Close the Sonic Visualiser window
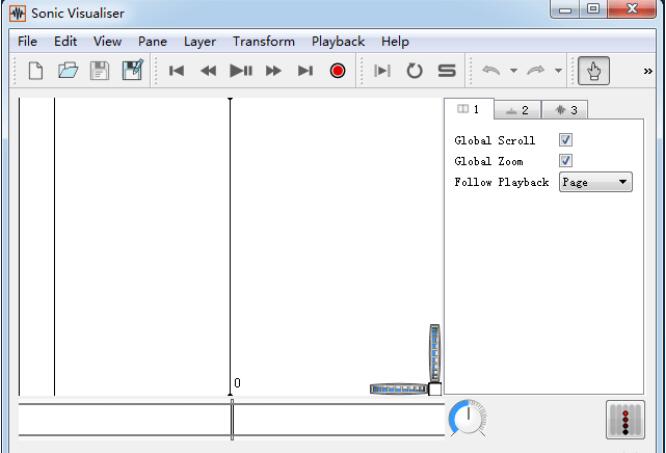666x453 pixels. pos(632,9)
